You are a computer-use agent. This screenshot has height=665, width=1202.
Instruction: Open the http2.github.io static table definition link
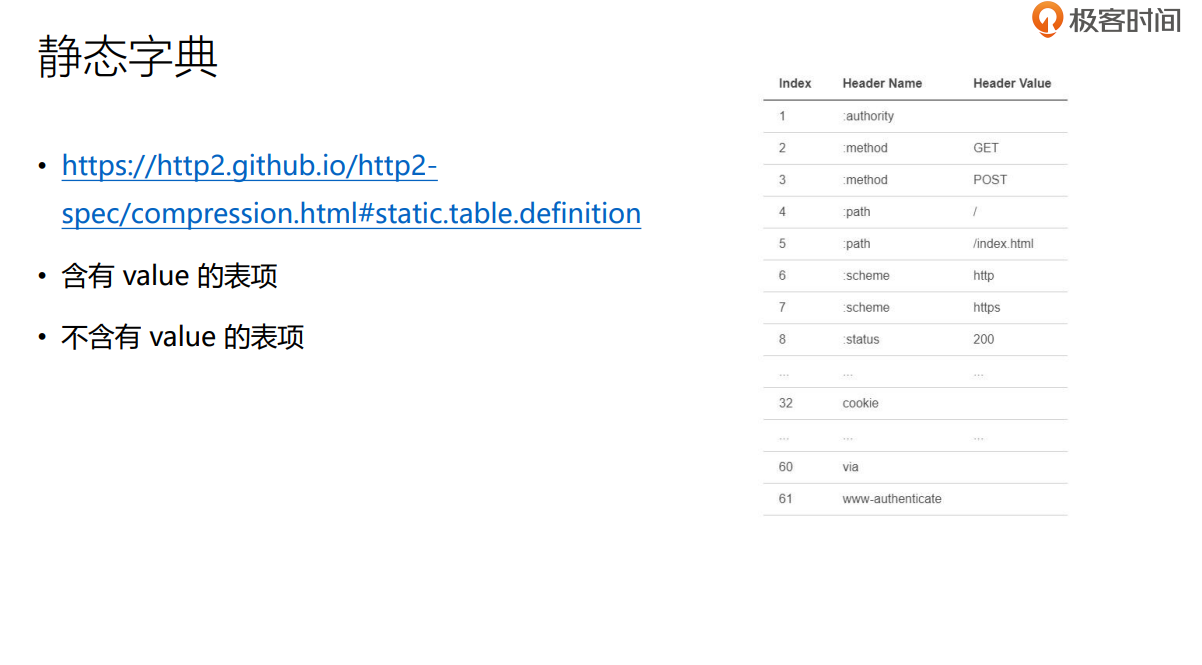[350, 189]
